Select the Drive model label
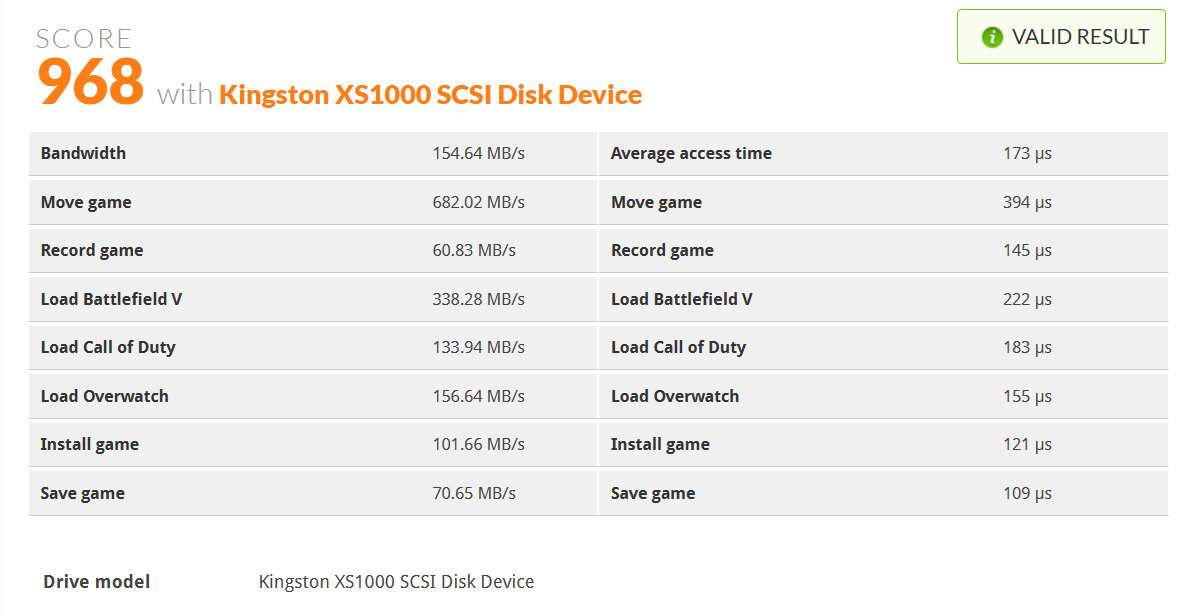This screenshot has width=1184, height=616. 97,582
